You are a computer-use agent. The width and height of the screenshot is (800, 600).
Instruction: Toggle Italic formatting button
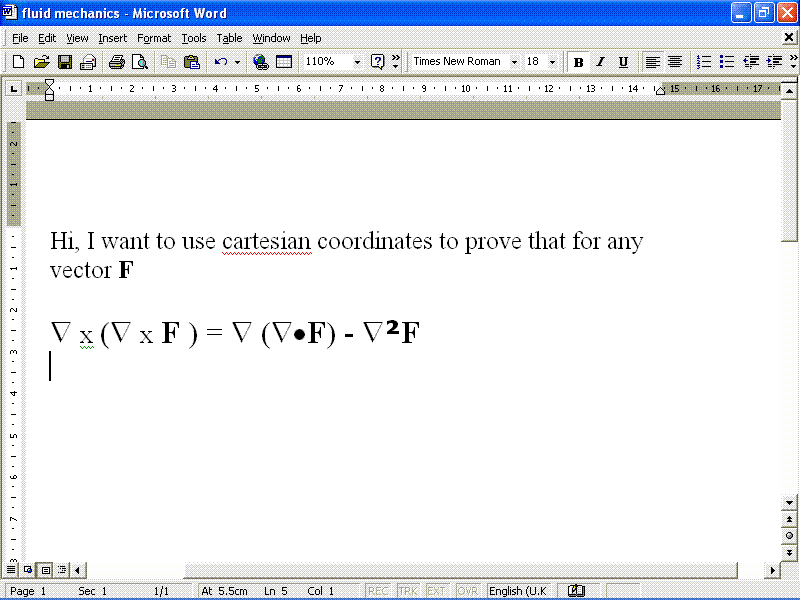(x=600, y=62)
